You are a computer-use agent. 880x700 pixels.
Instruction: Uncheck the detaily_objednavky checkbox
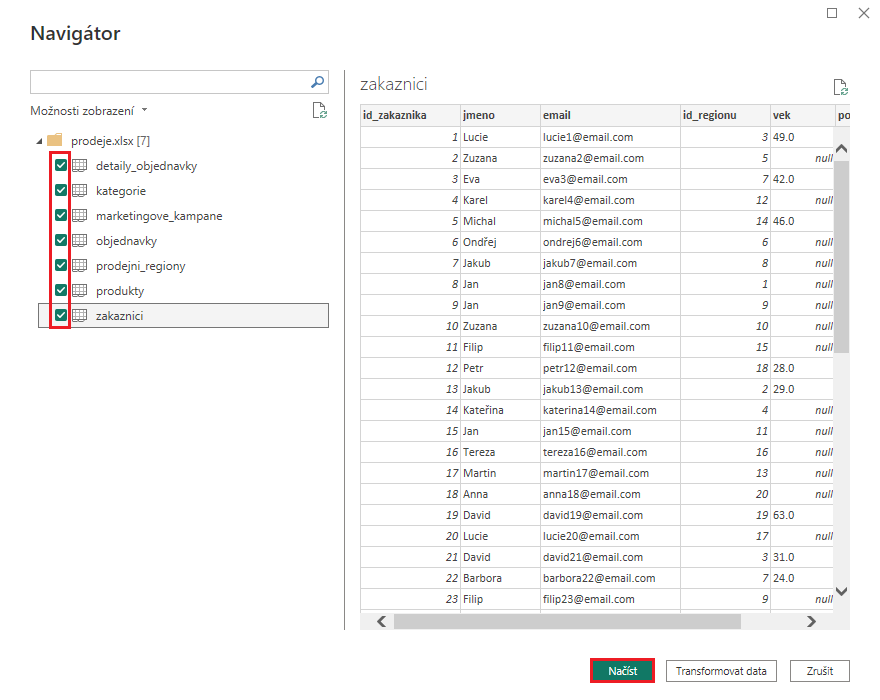[60, 165]
